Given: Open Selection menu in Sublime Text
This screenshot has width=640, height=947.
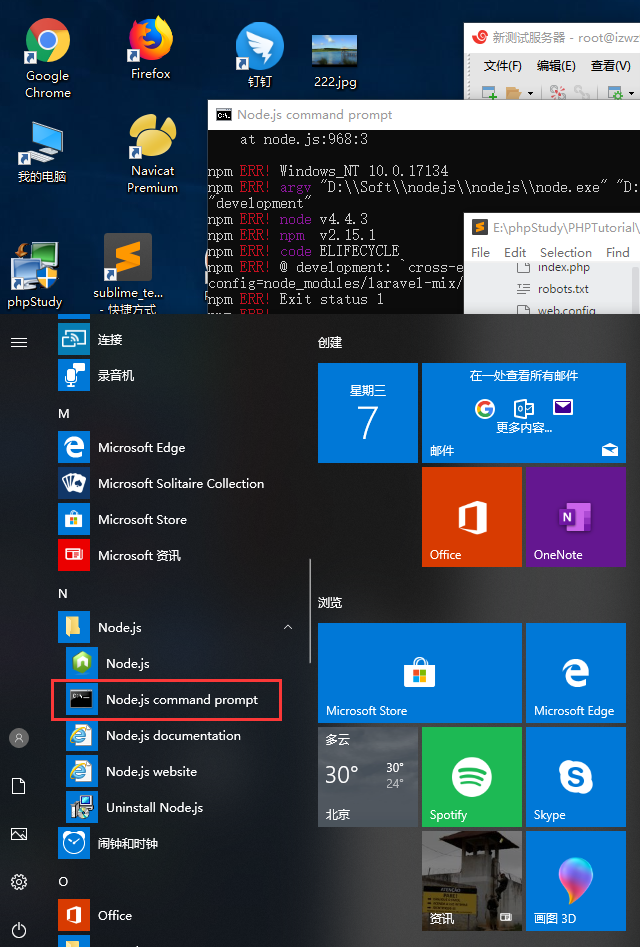Looking at the screenshot, I should 566,252.
